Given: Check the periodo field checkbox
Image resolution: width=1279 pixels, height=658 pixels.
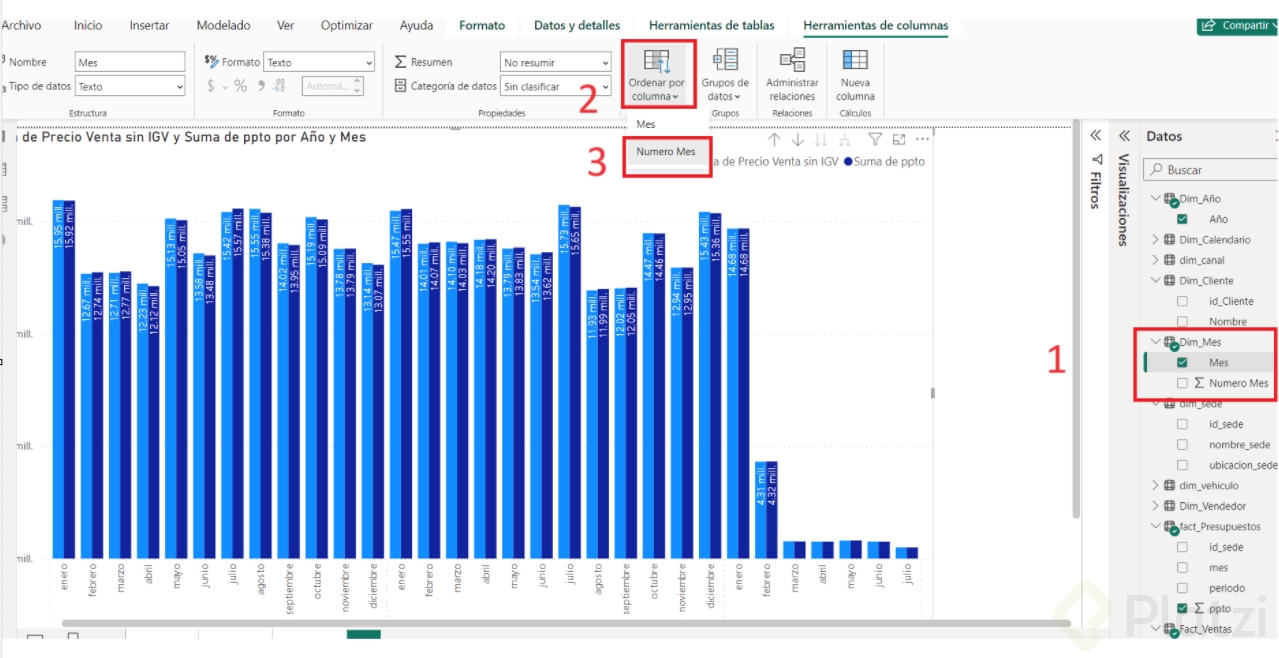Looking at the screenshot, I should (x=1183, y=588).
